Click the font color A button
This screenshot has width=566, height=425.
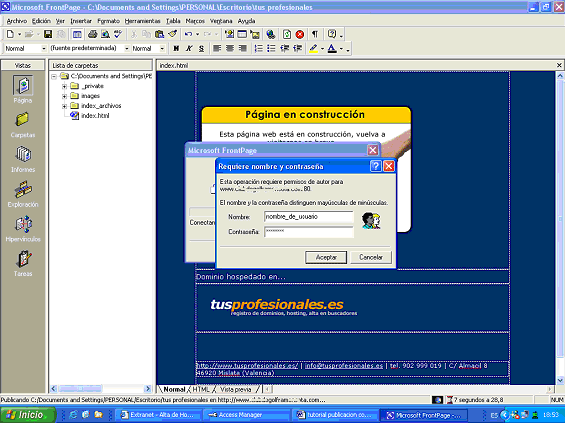pyautogui.click(x=332, y=48)
